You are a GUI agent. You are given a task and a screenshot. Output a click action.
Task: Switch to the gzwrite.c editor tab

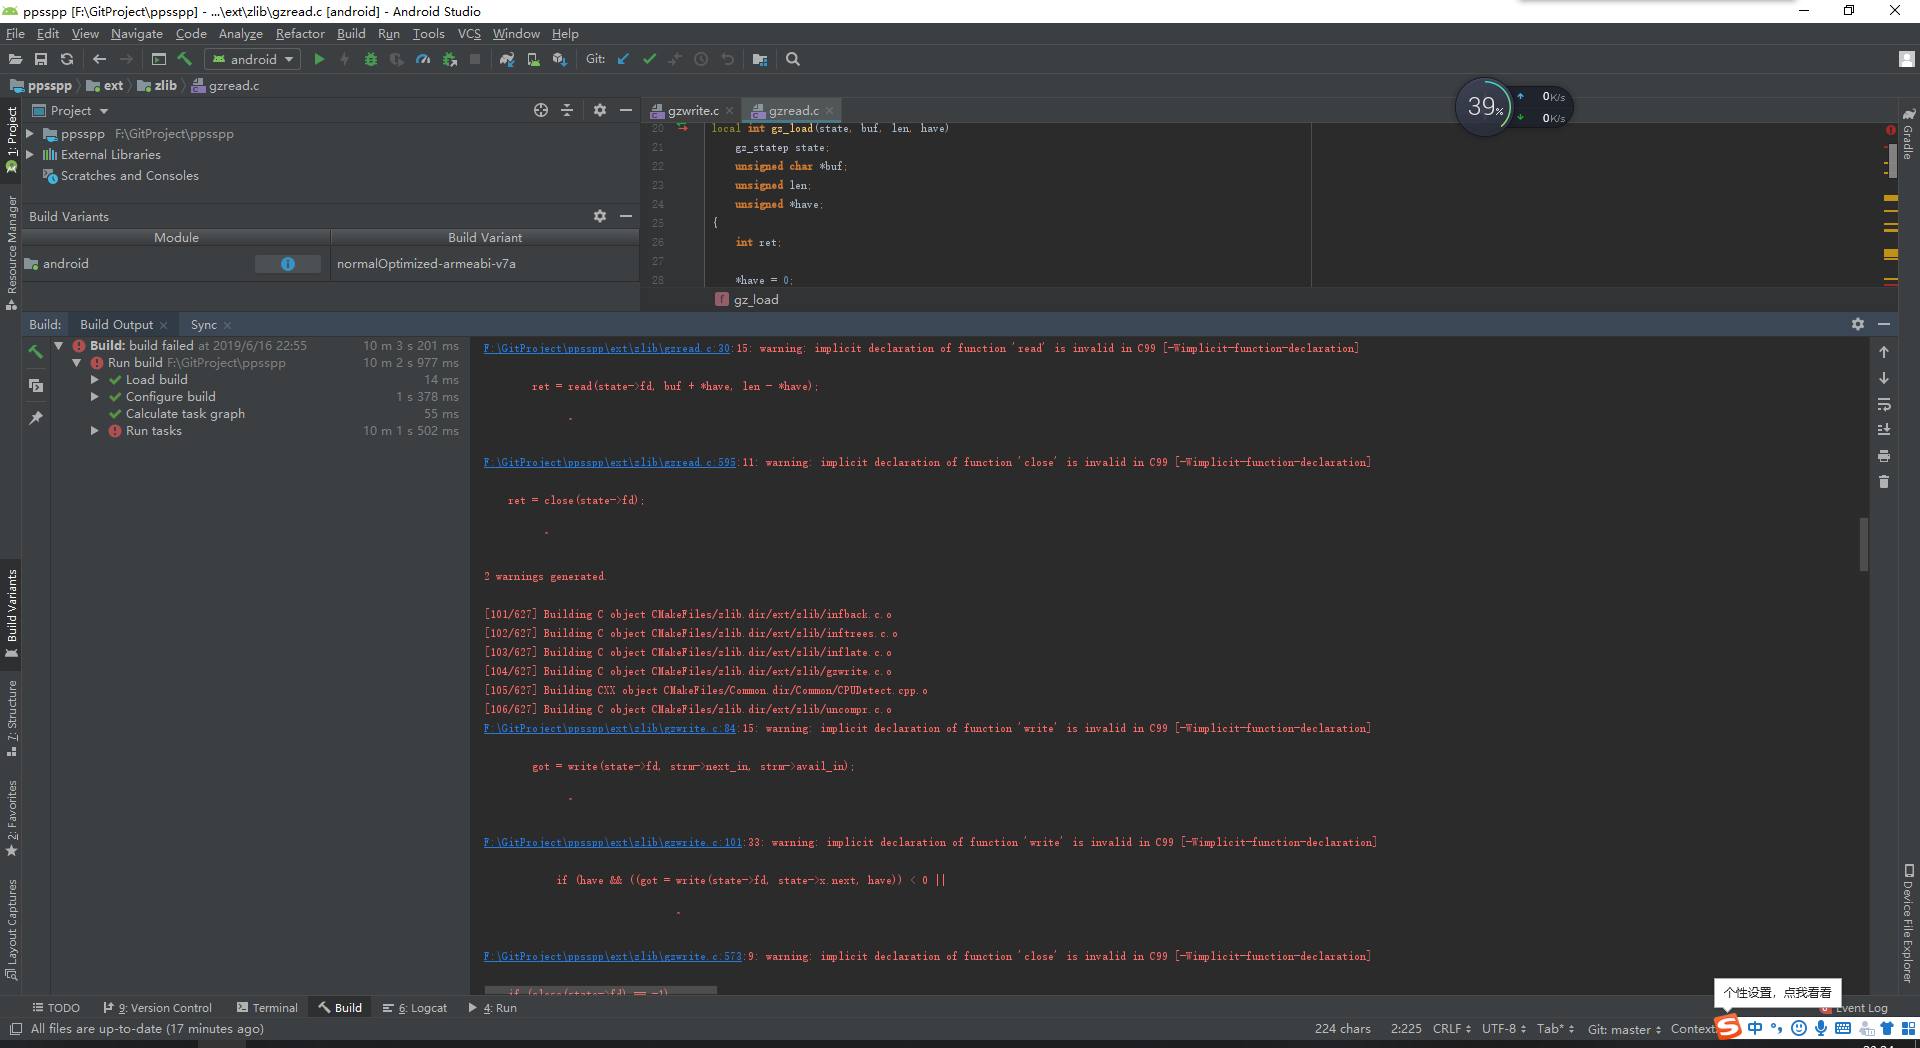690,110
